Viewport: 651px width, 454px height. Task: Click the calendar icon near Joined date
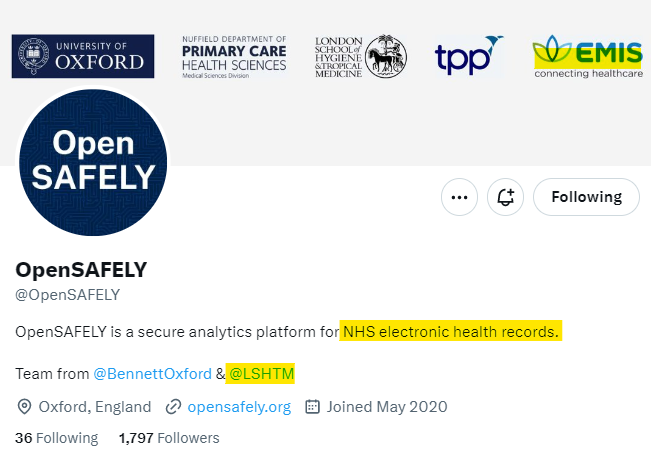[312, 407]
